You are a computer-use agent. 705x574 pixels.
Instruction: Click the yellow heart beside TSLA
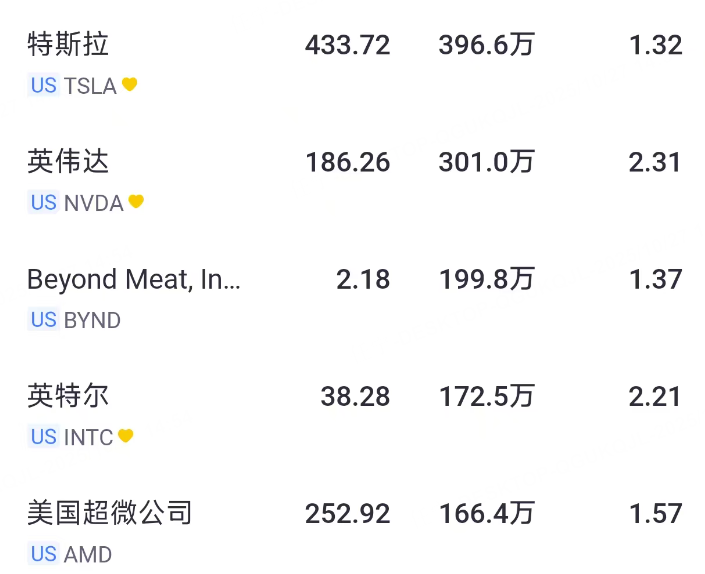130,86
